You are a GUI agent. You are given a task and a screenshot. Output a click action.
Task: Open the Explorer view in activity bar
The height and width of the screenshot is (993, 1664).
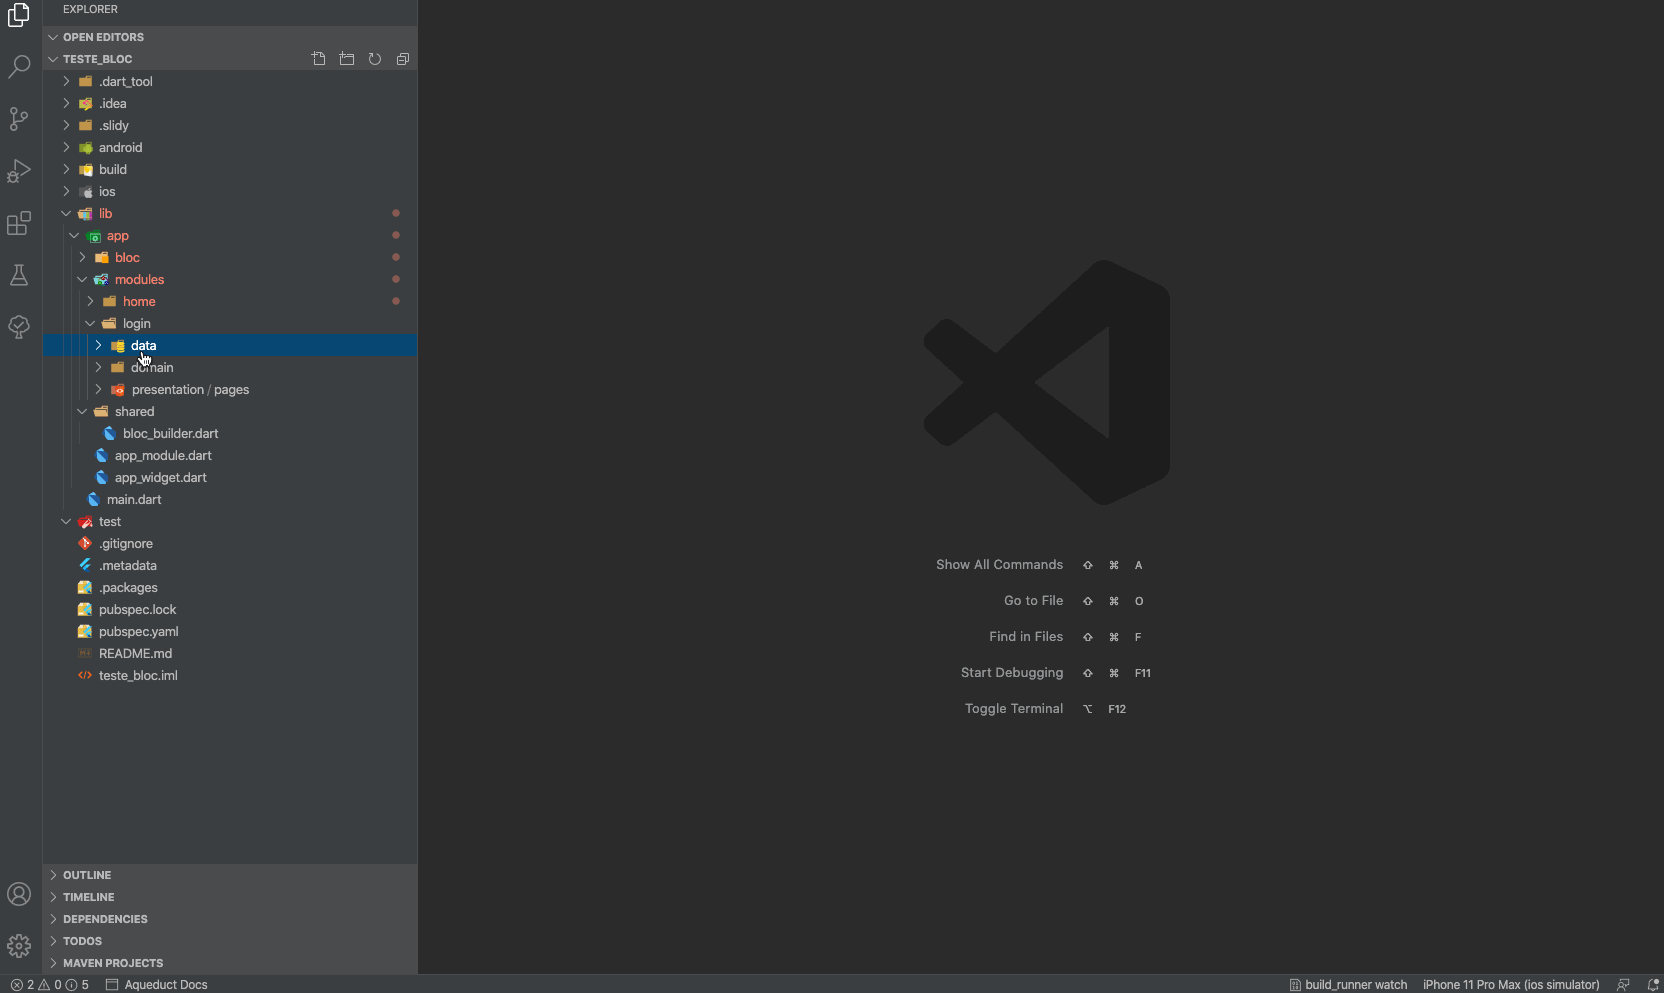point(19,14)
